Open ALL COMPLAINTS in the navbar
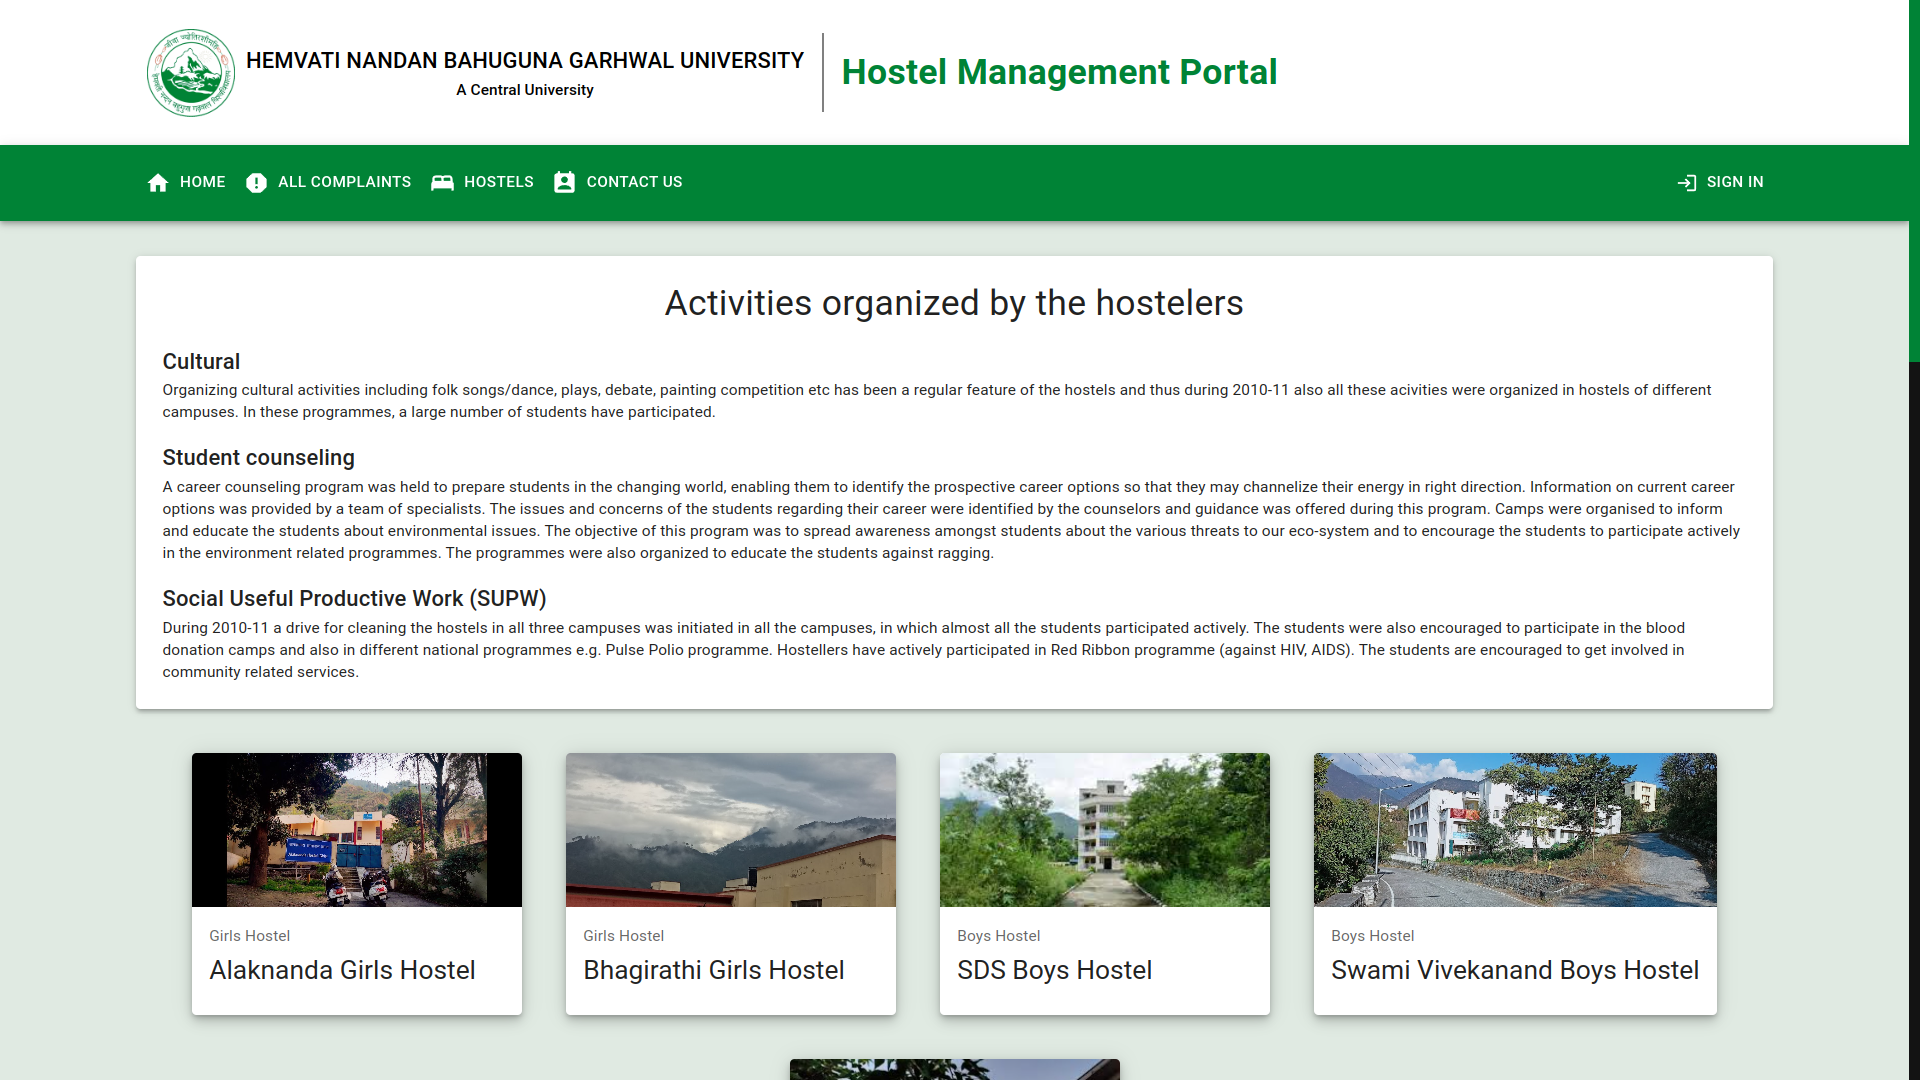The image size is (1920, 1080). point(344,182)
